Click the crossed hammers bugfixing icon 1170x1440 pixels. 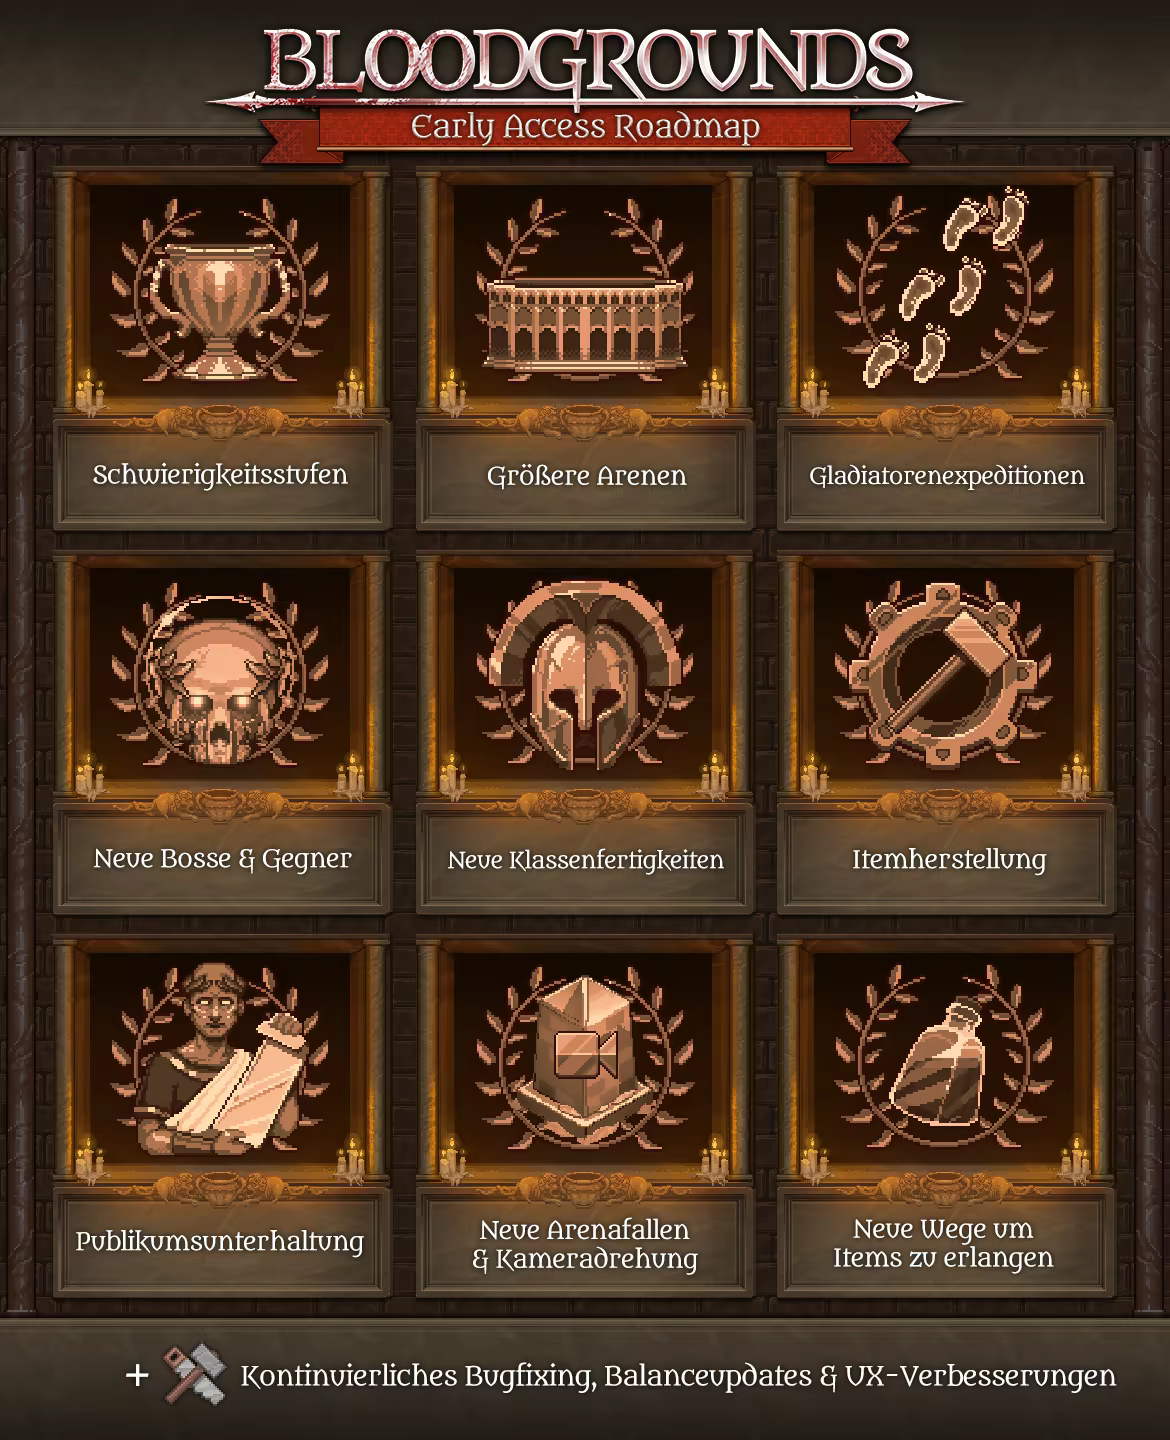194,1375
